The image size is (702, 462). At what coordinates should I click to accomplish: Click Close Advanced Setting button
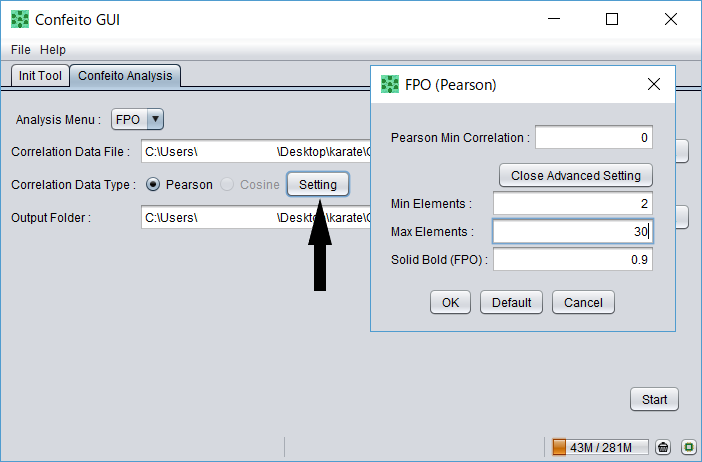click(x=576, y=175)
